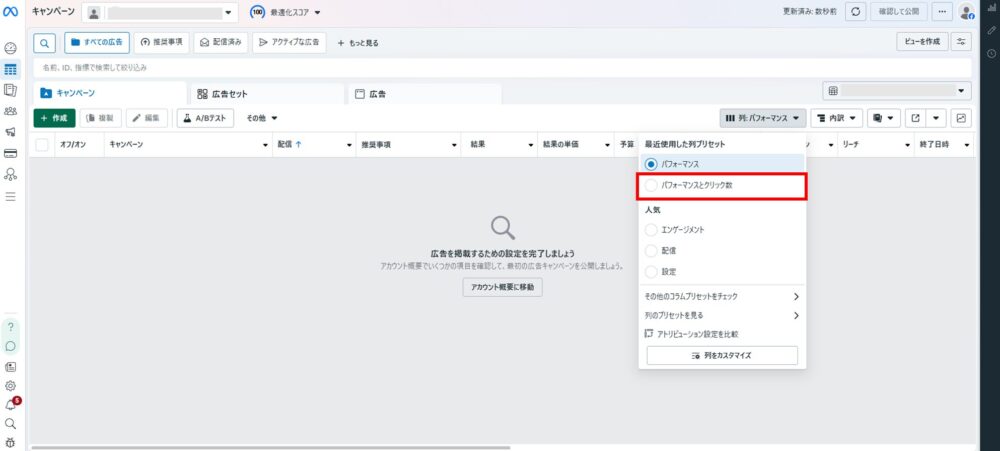Open the audiences people icon in sidebar
The height and width of the screenshot is (451, 1000).
11,111
